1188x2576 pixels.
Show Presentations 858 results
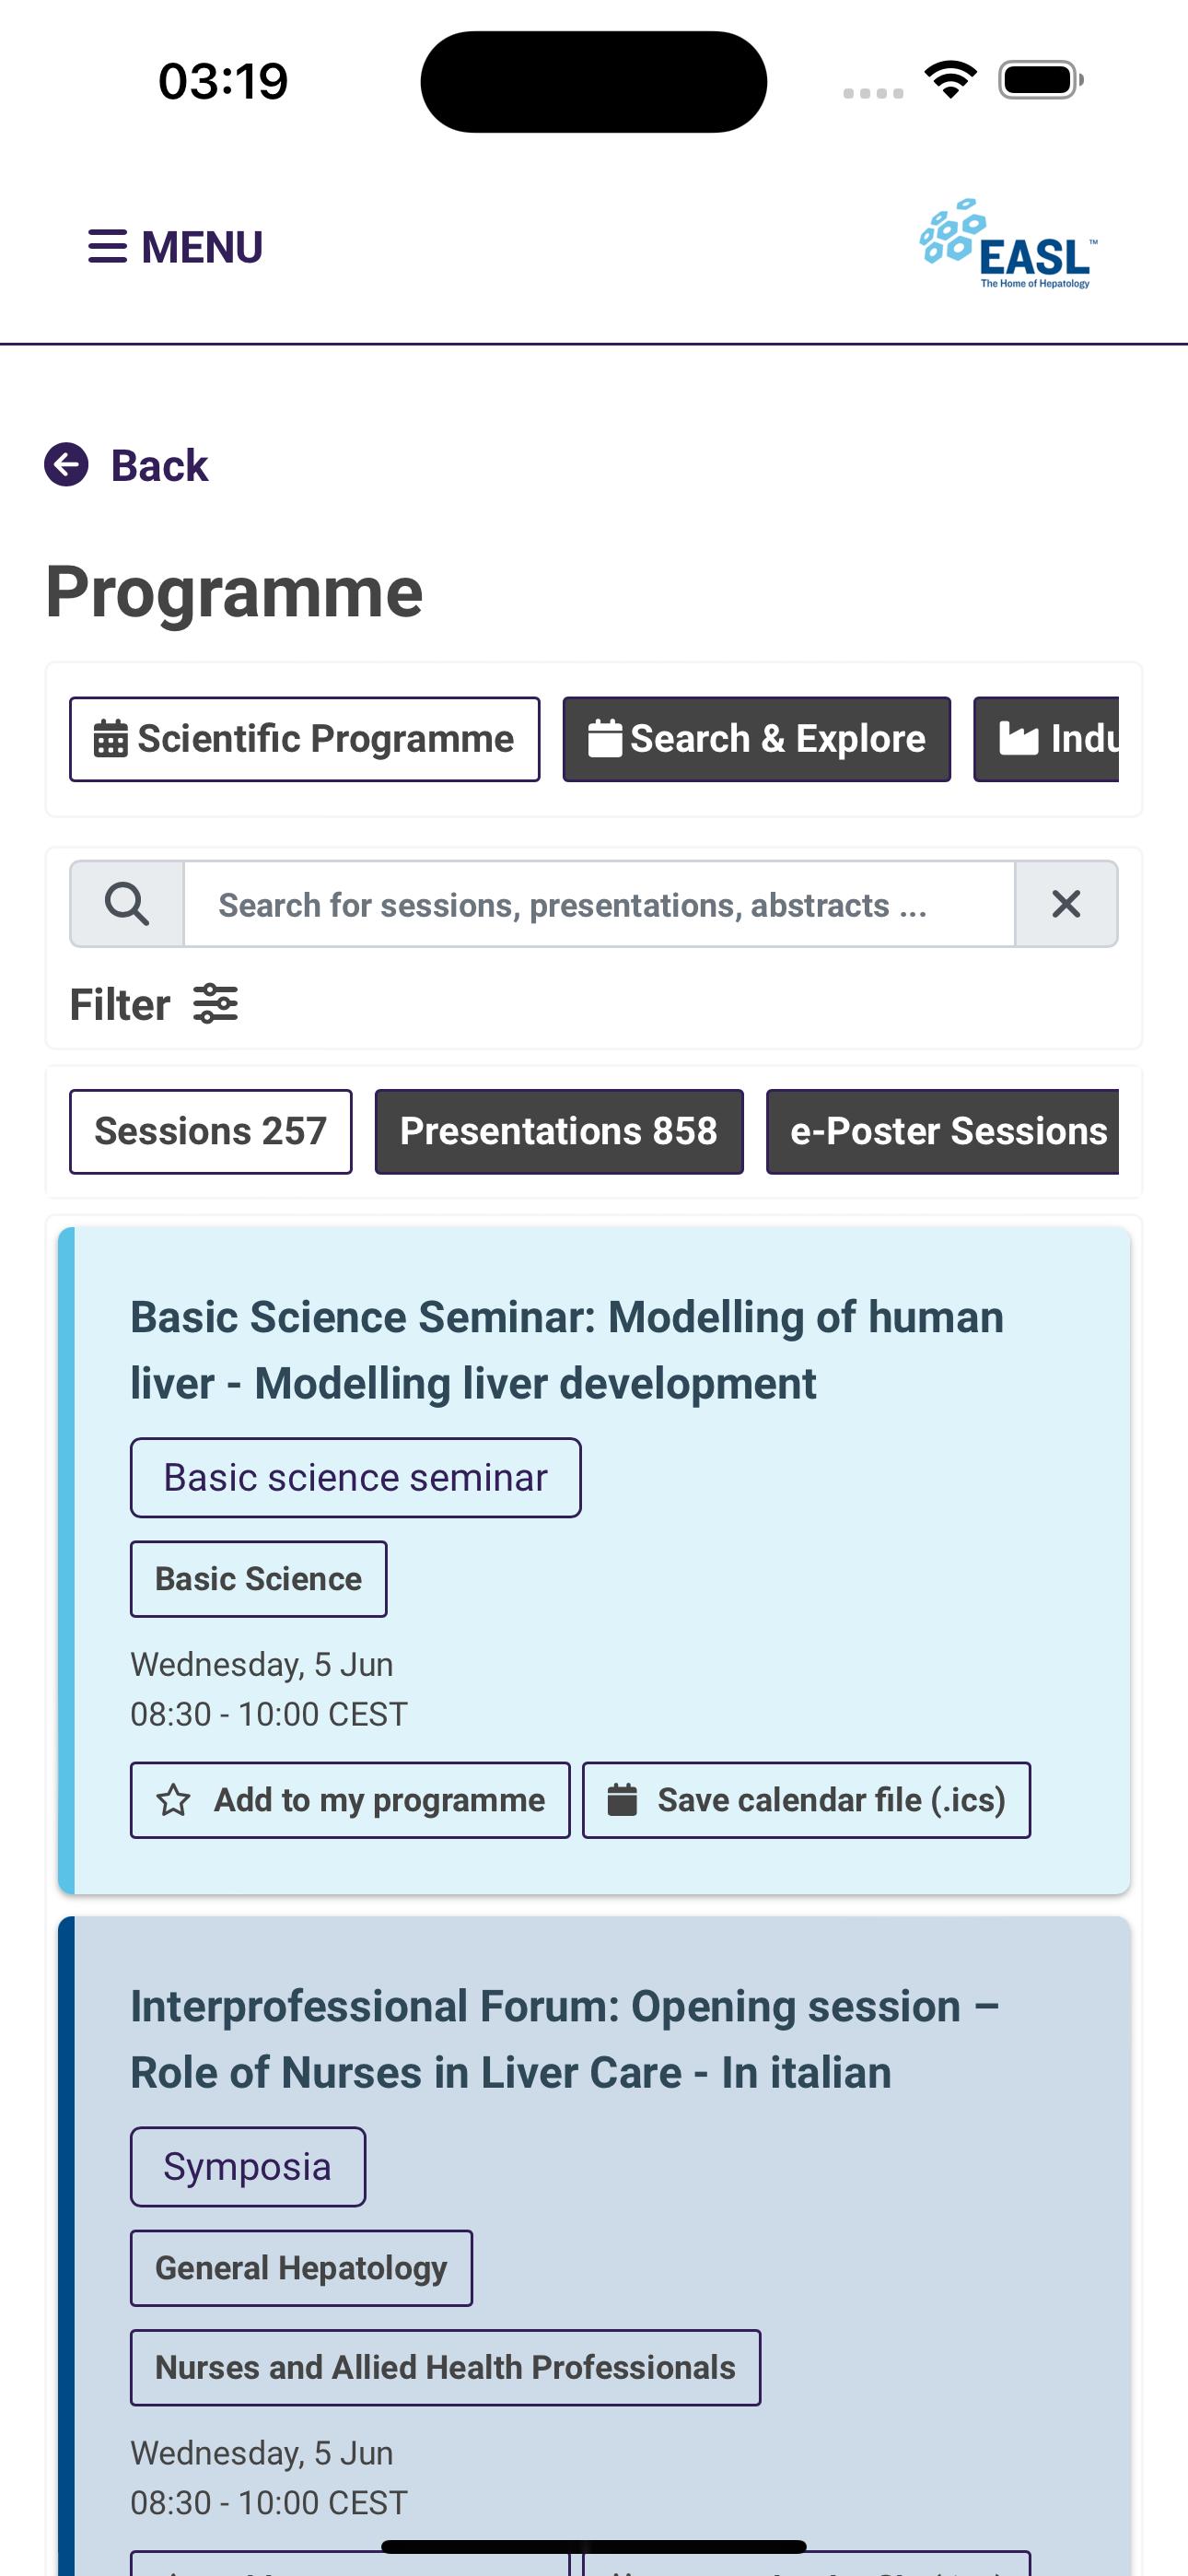click(559, 1131)
